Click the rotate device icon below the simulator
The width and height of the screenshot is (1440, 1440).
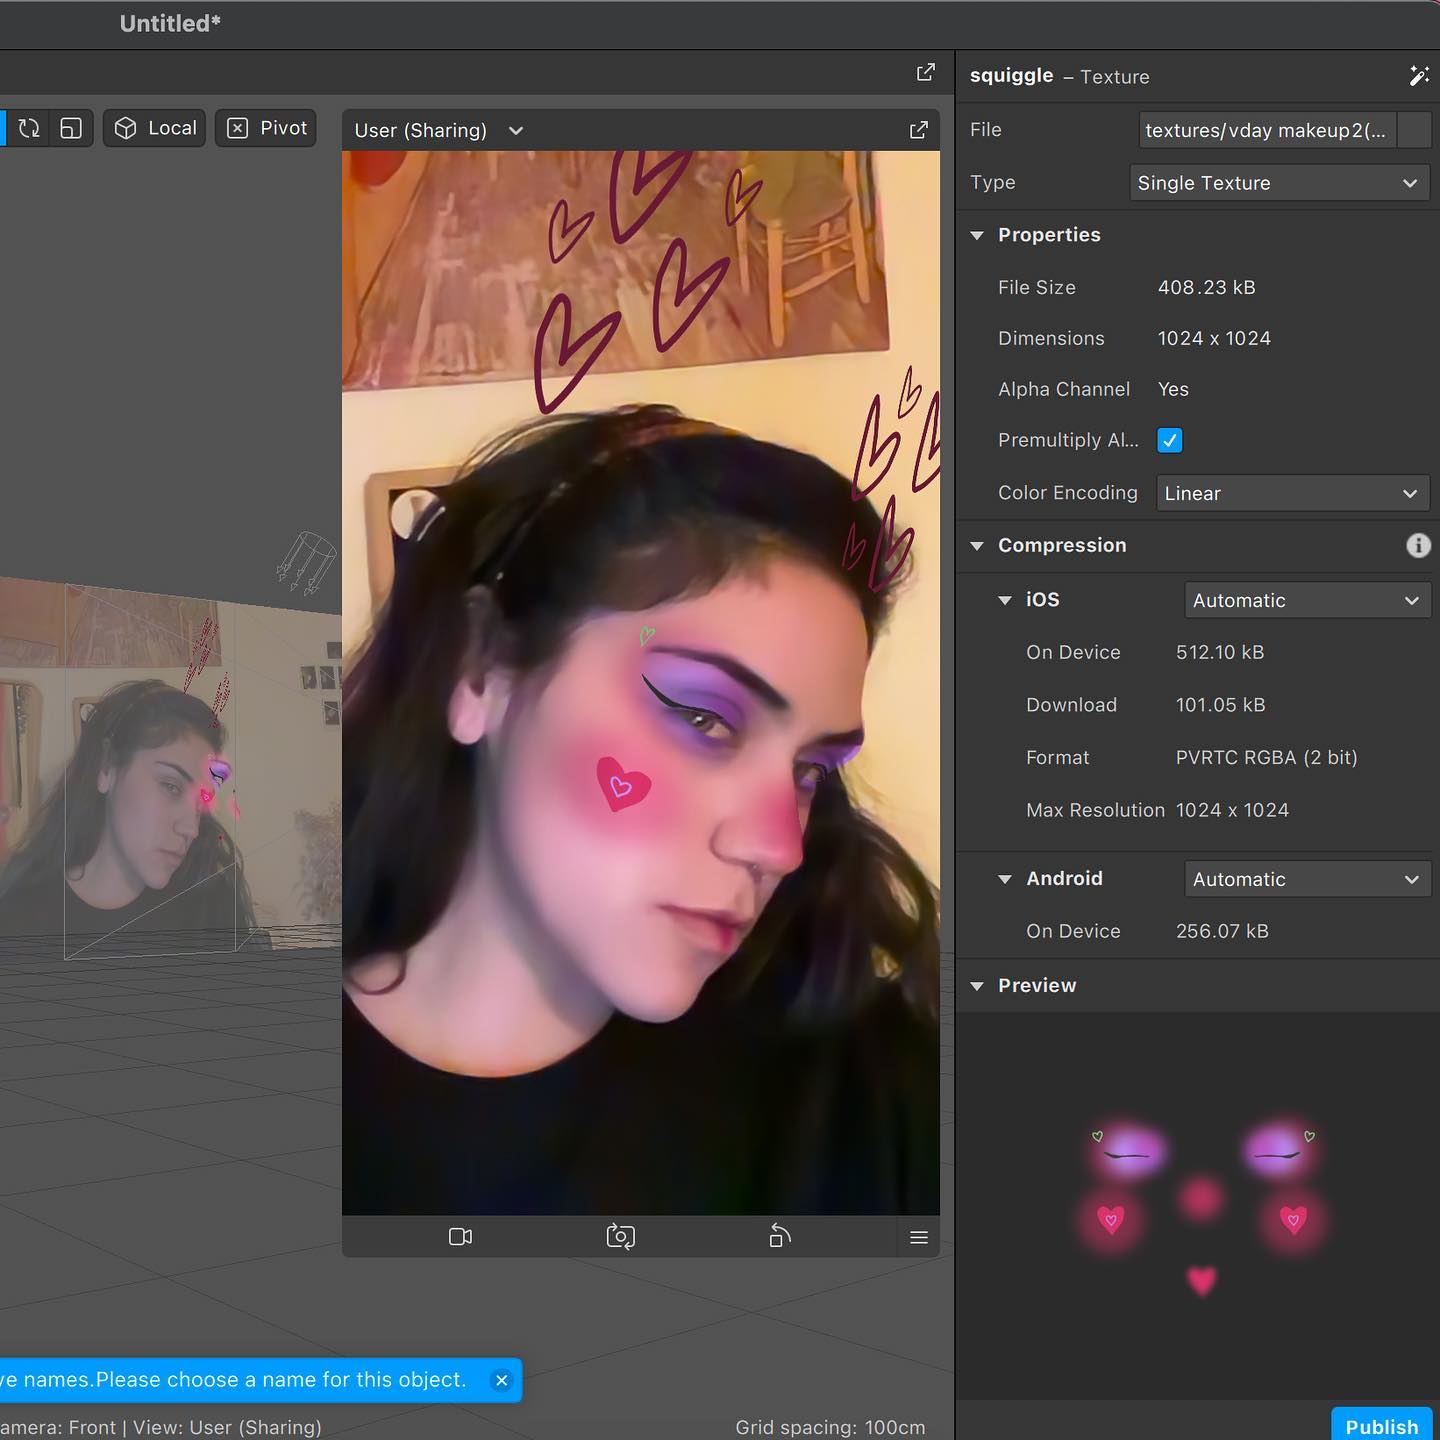pos(780,1237)
